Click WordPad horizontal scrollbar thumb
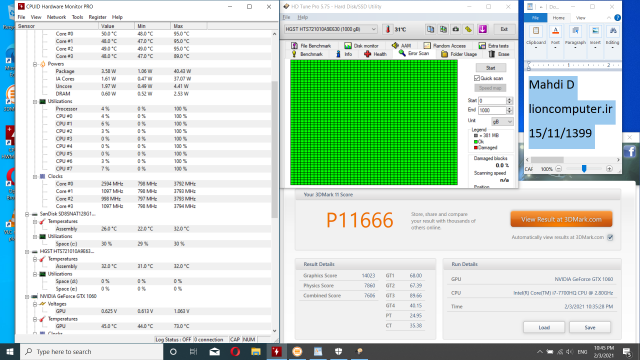640x360 pixels. click(547, 160)
